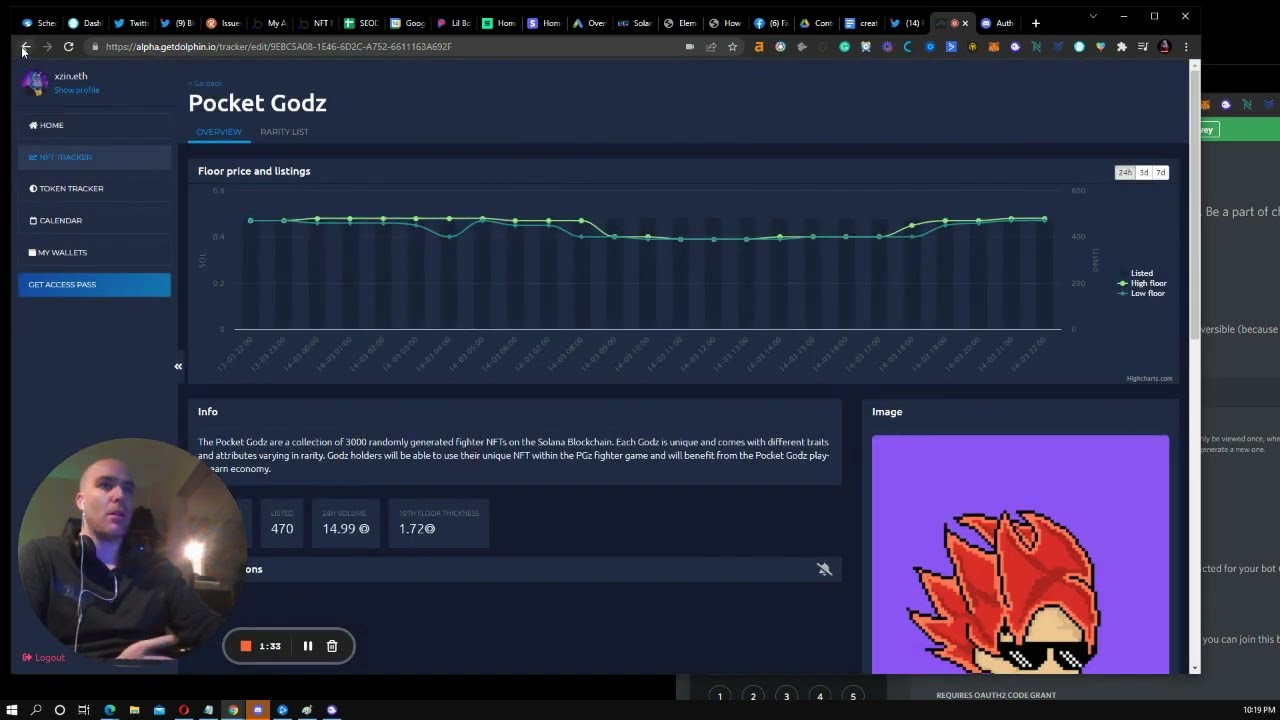Click the Pocket Godz NFT image

tap(1020, 554)
